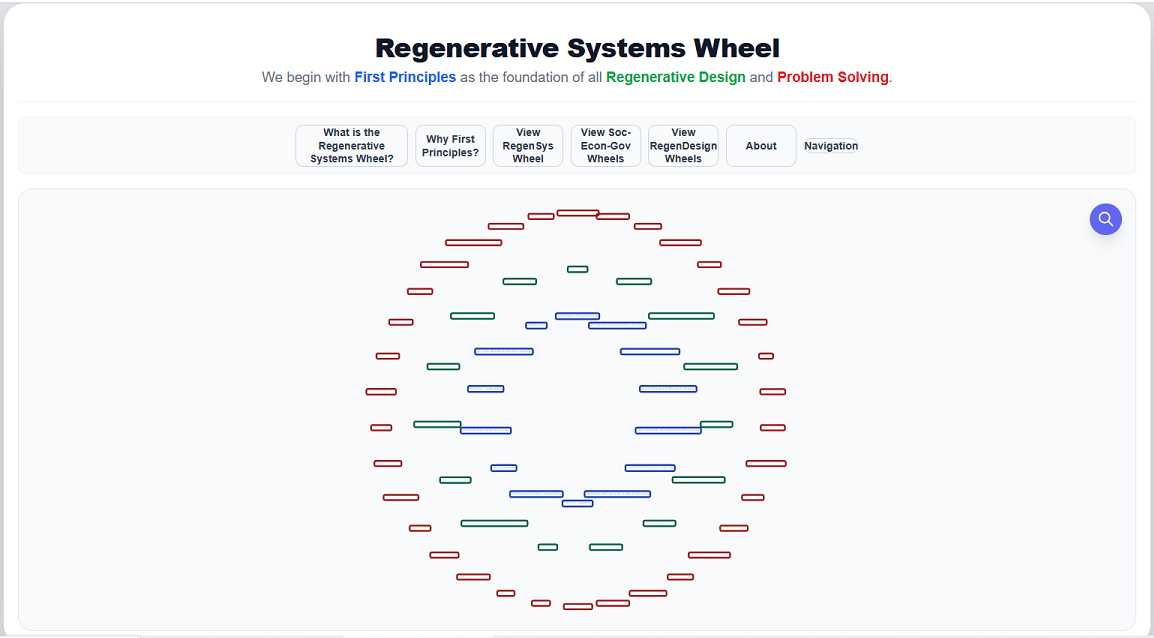Open "What is the Regenerative Systems Wheel?"
Screen dimensions: 1154x638
(x=351, y=146)
